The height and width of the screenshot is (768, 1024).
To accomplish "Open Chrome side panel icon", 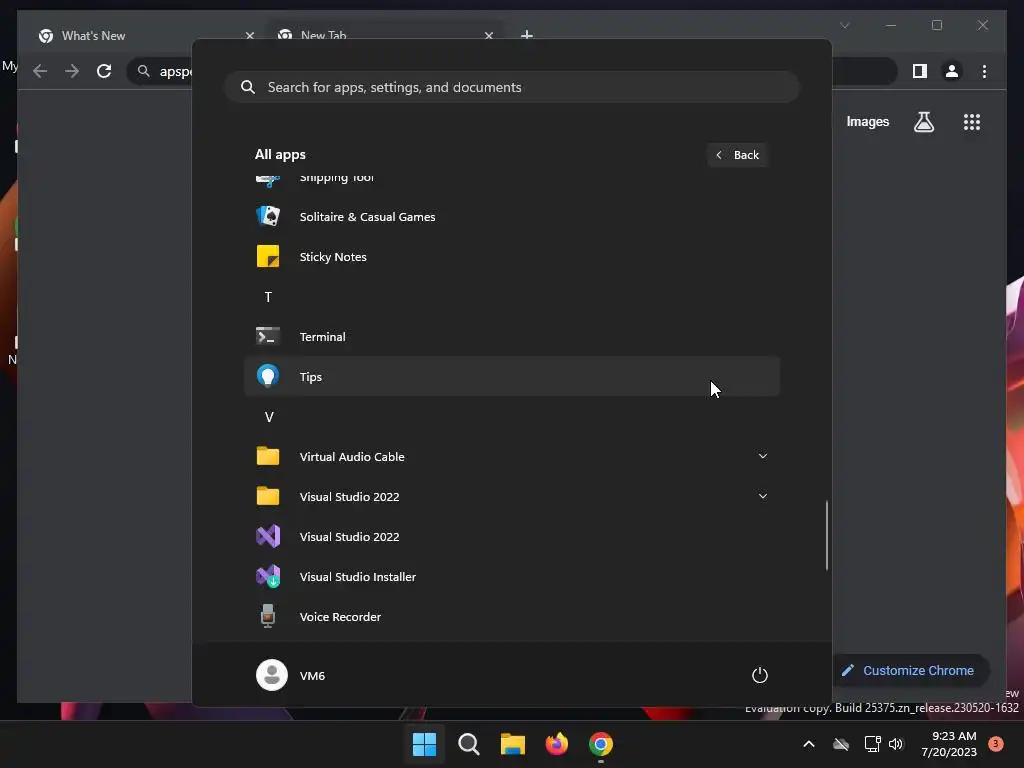I will 920,71.
